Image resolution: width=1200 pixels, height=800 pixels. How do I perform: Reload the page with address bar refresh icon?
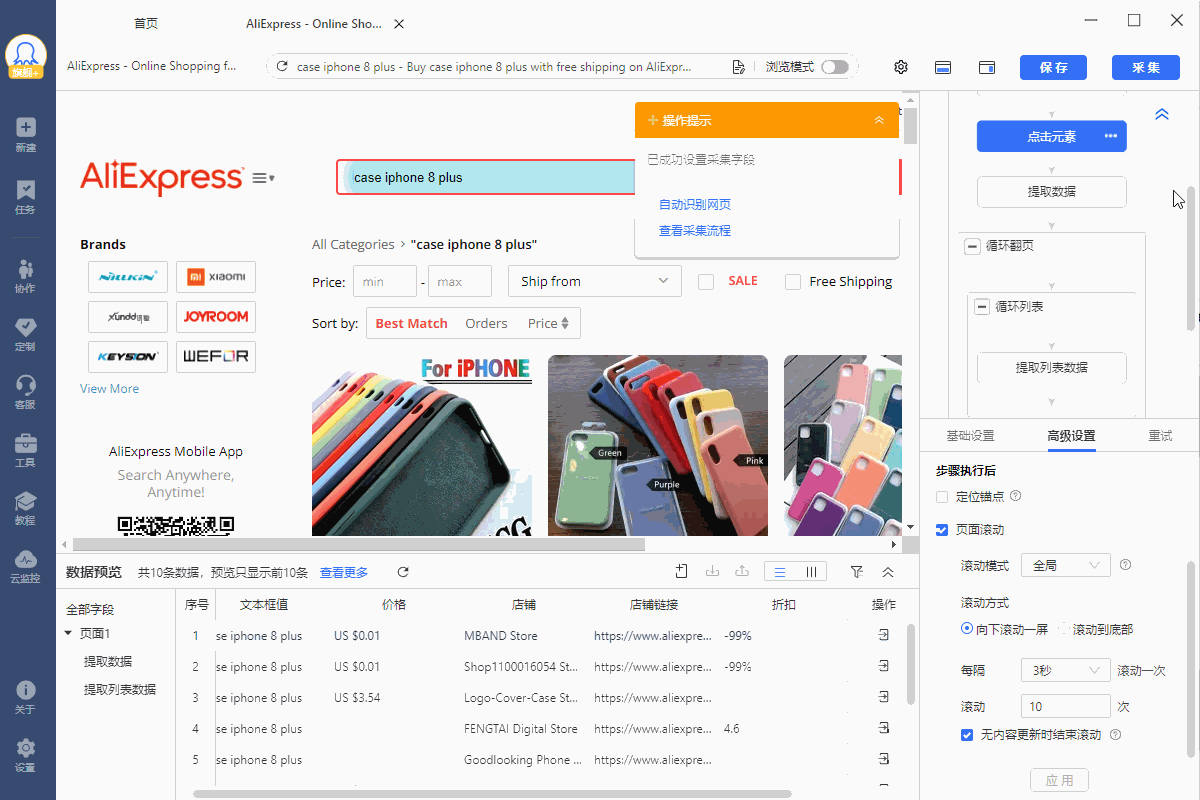282,67
